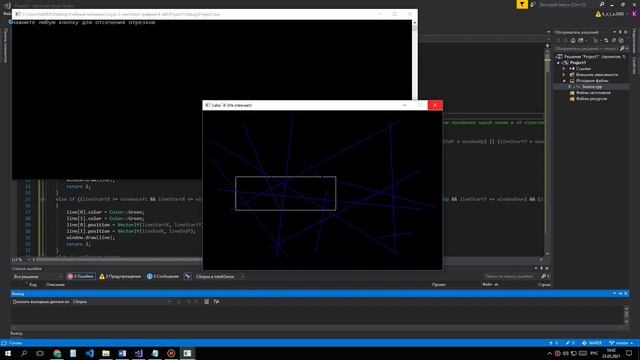Screen dimensions: 640x360
Task: Click the 'Описание' column header in Error List
Action: pyautogui.click(x=55, y=284)
